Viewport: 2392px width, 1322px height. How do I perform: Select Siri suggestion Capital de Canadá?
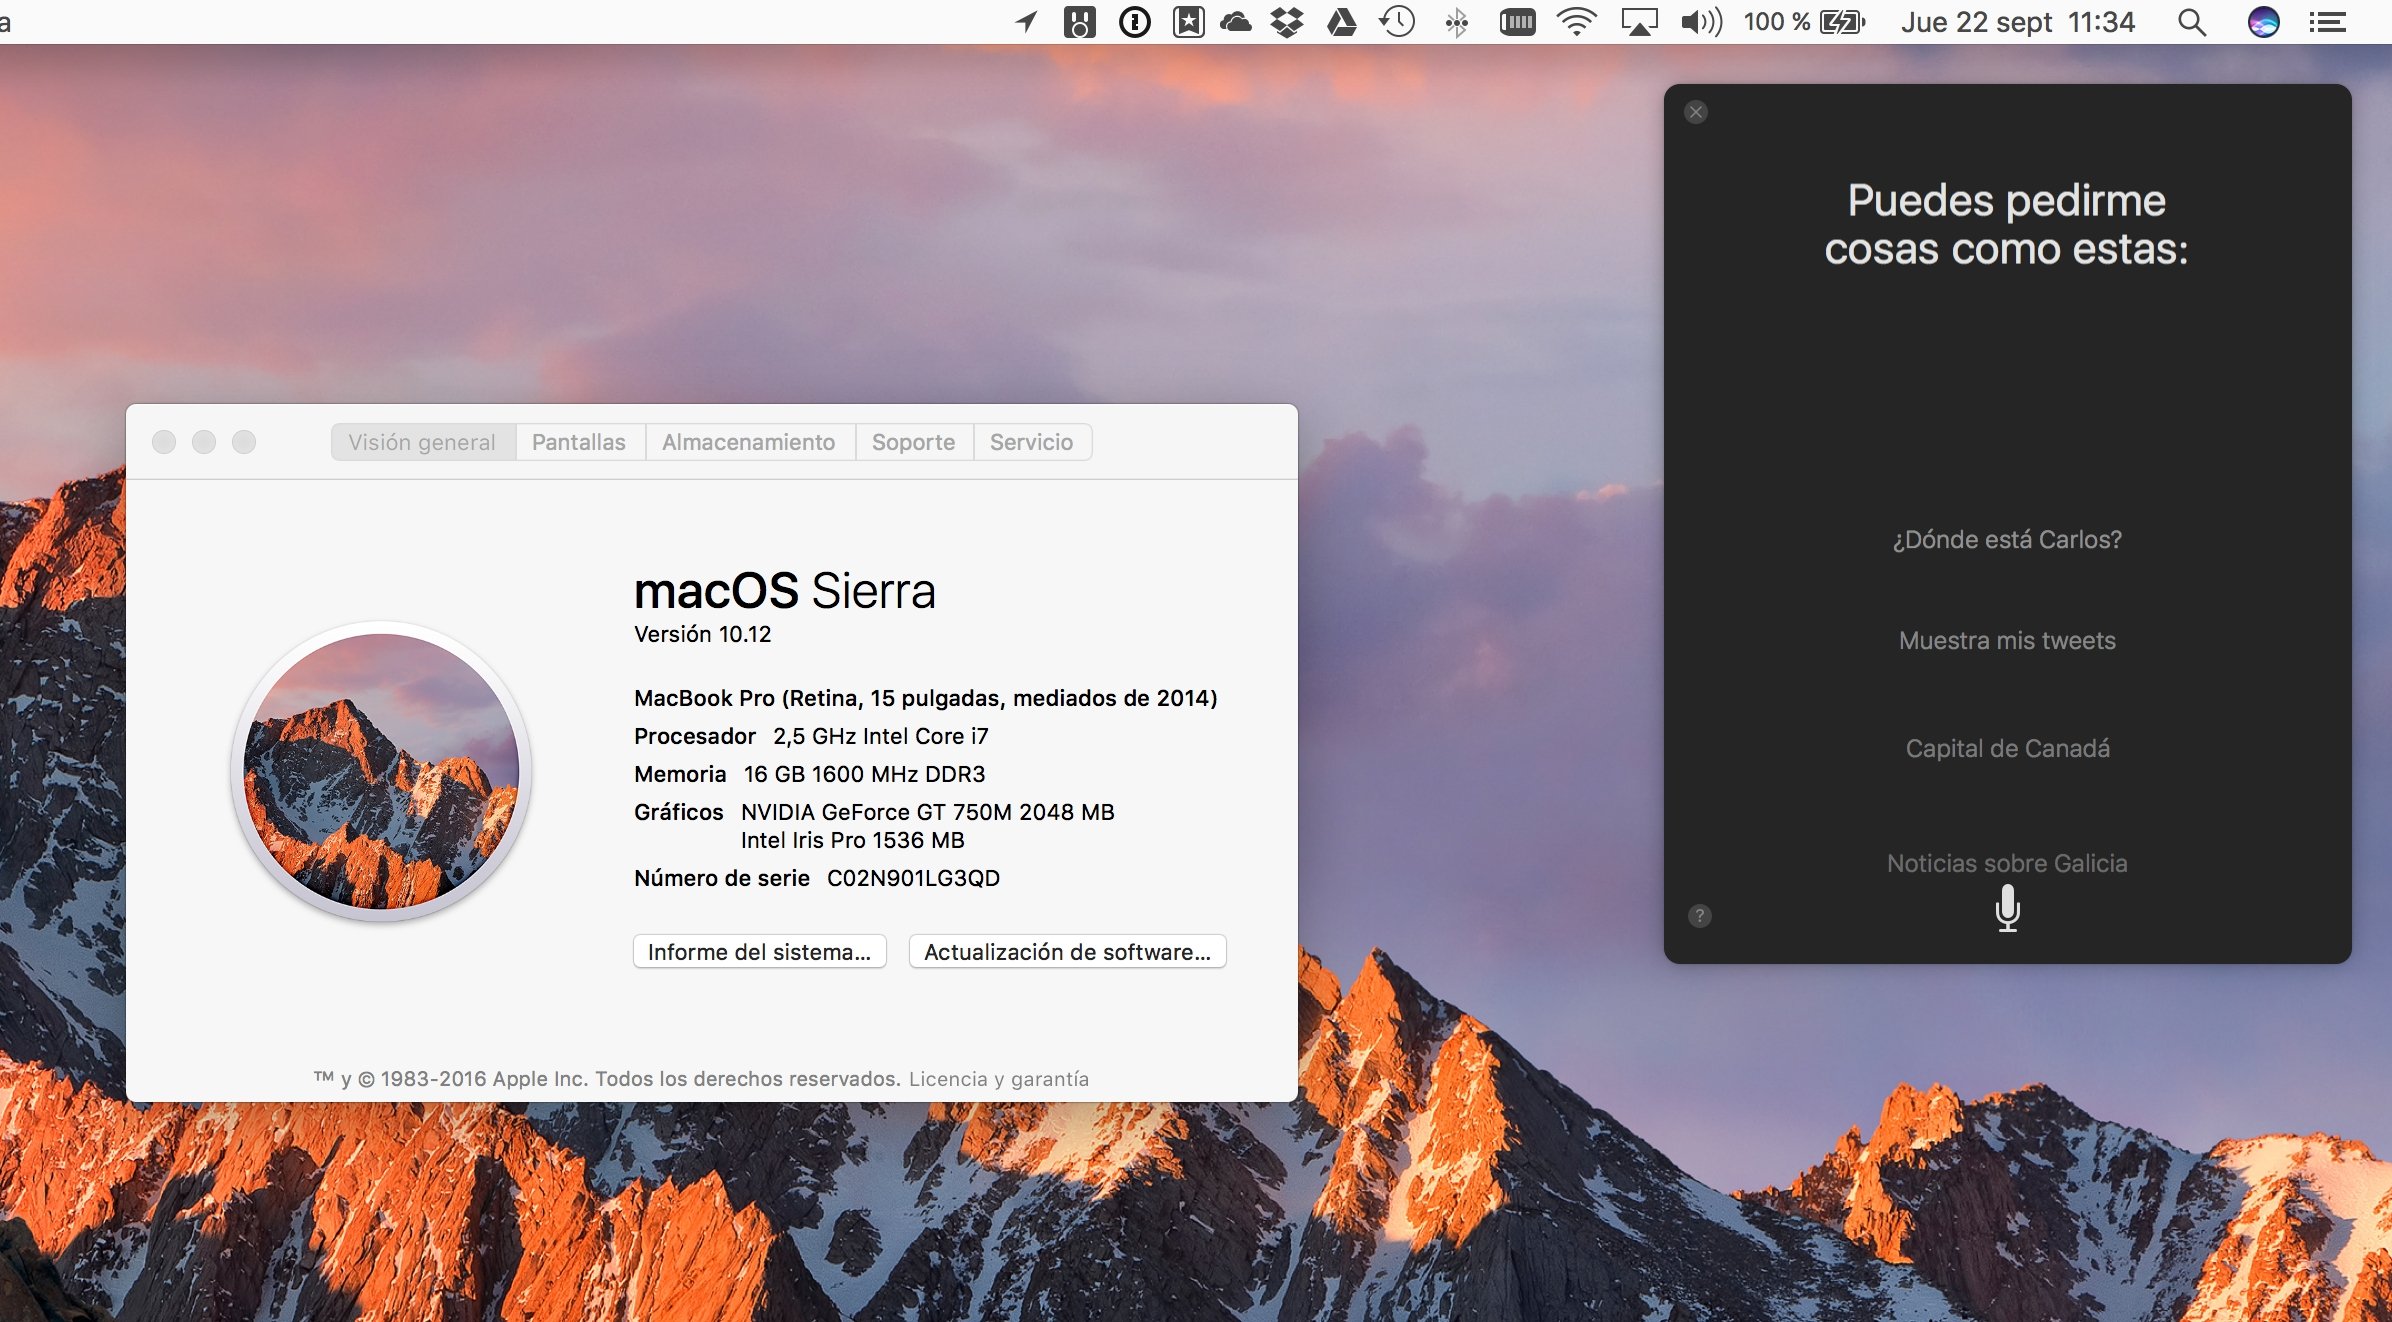point(2008,749)
